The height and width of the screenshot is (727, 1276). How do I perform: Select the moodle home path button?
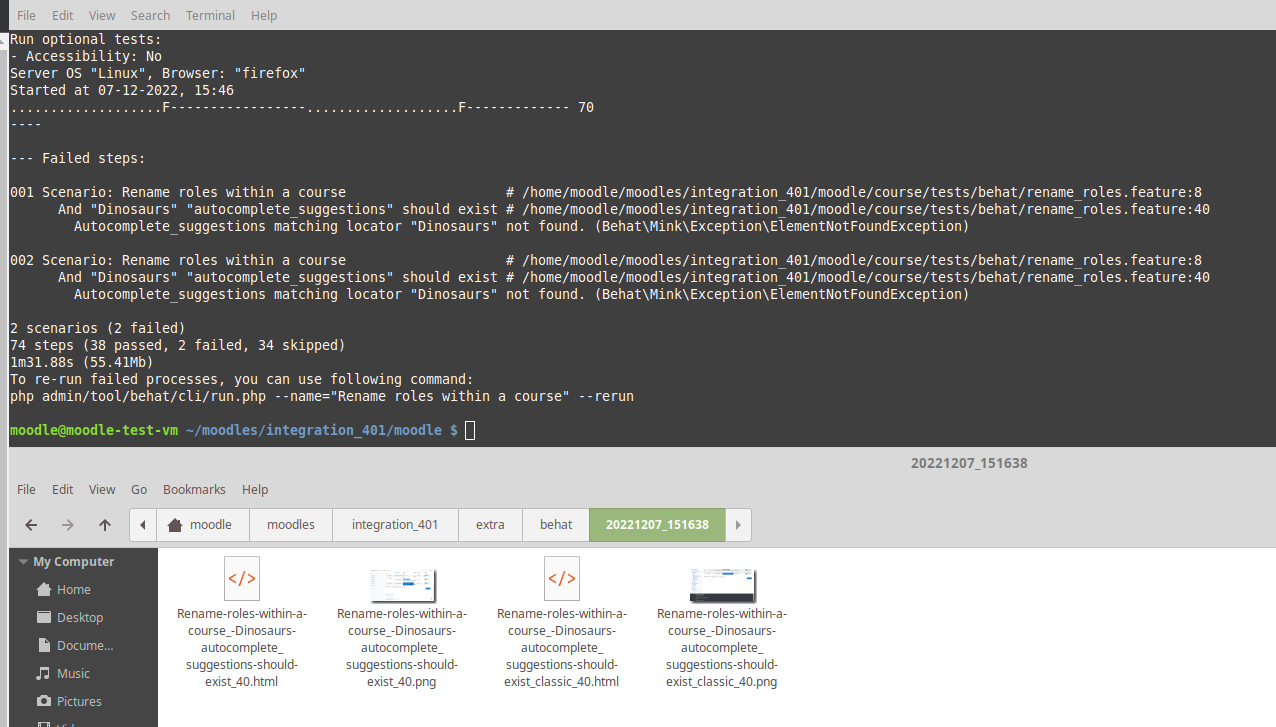click(x=203, y=525)
